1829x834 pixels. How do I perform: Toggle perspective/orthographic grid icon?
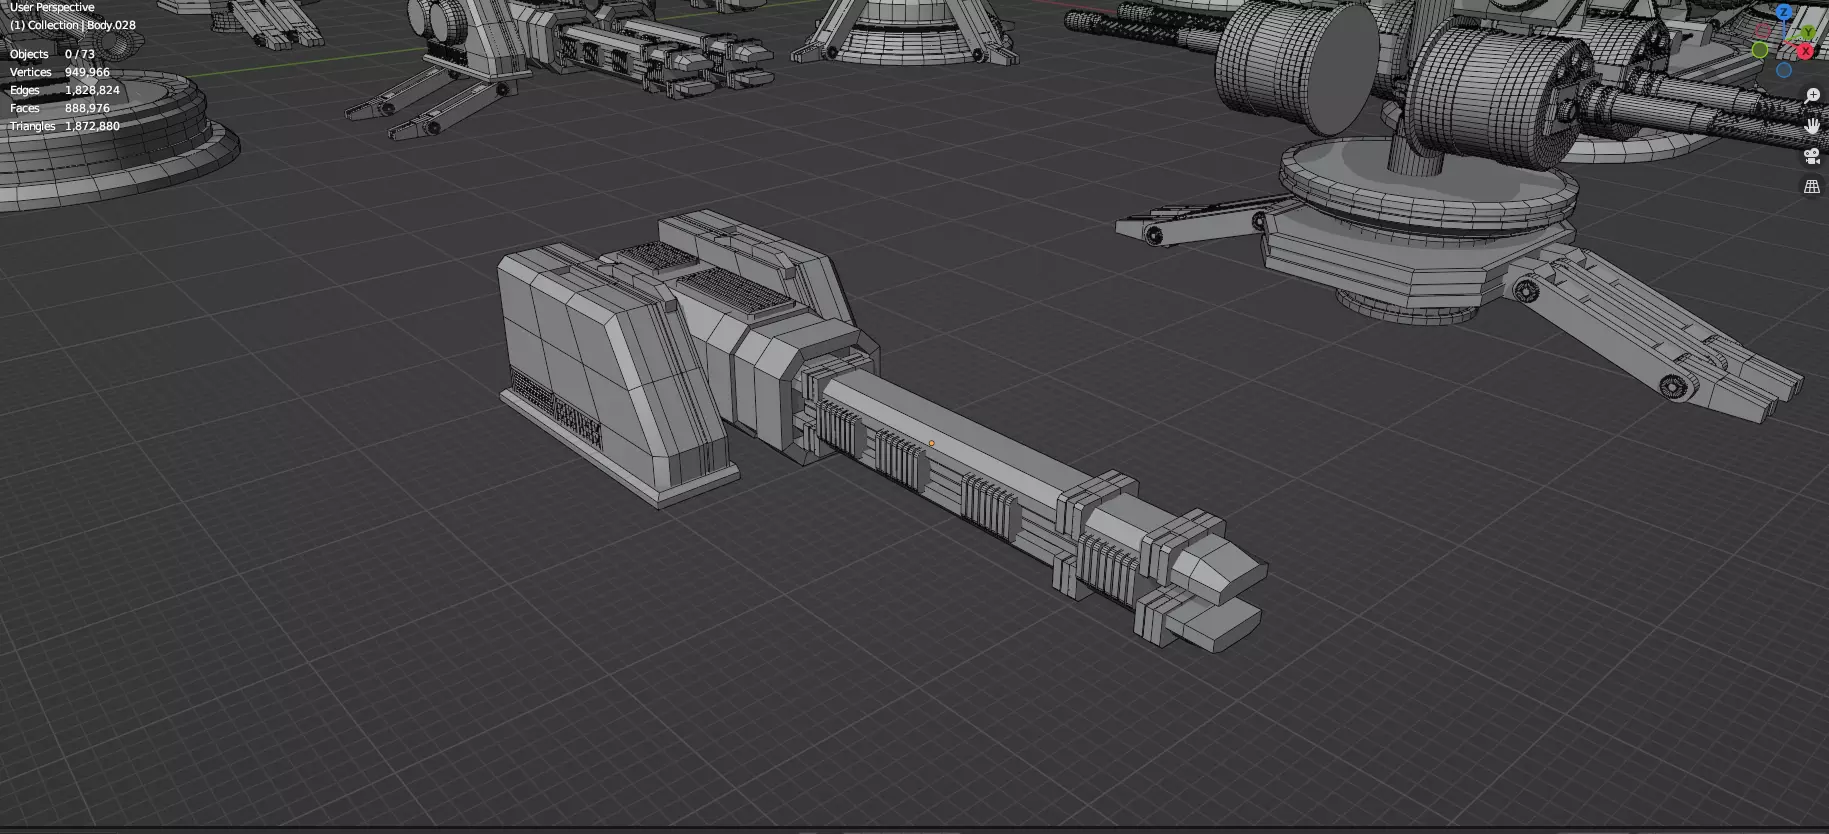1812,186
